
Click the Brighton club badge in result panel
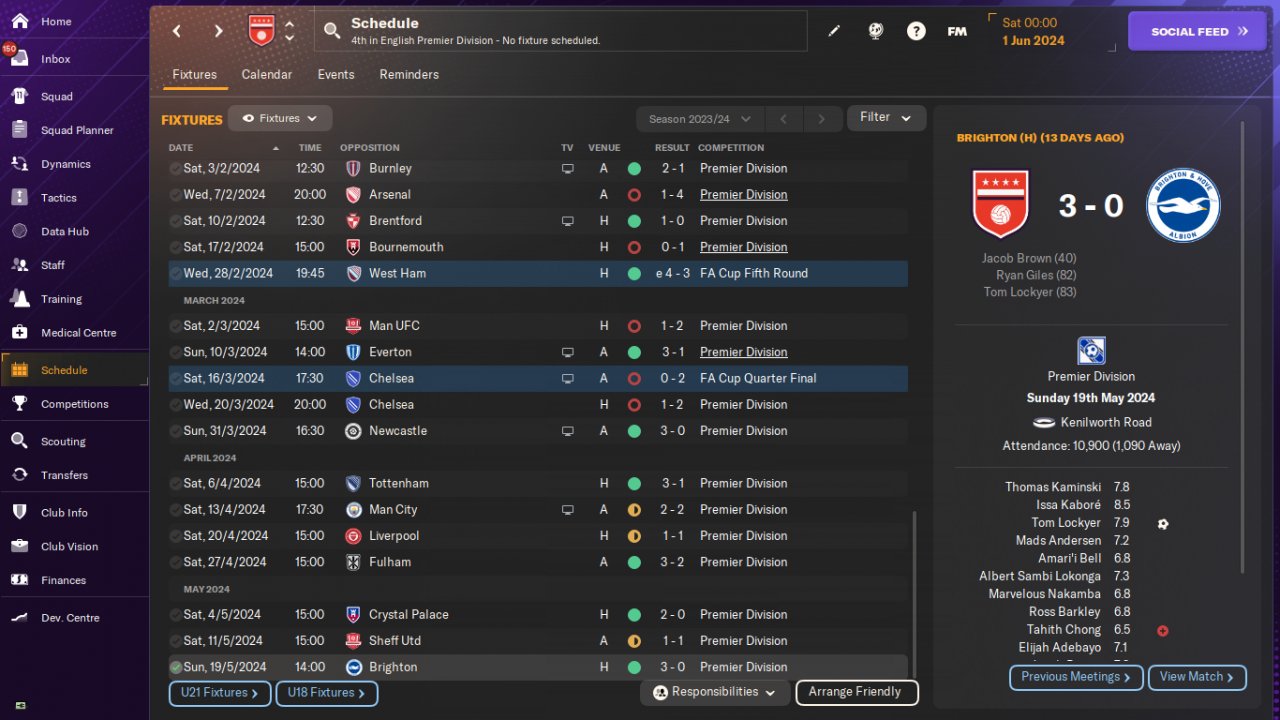point(1183,205)
